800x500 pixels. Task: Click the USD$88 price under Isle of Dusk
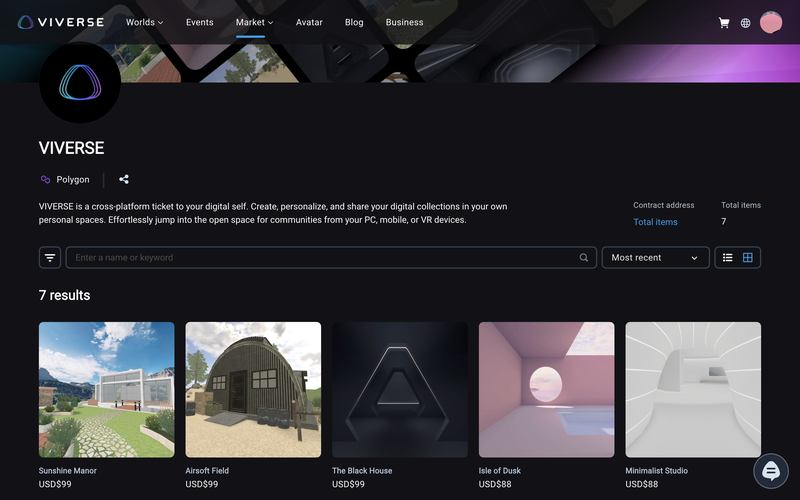pyautogui.click(x=494, y=484)
